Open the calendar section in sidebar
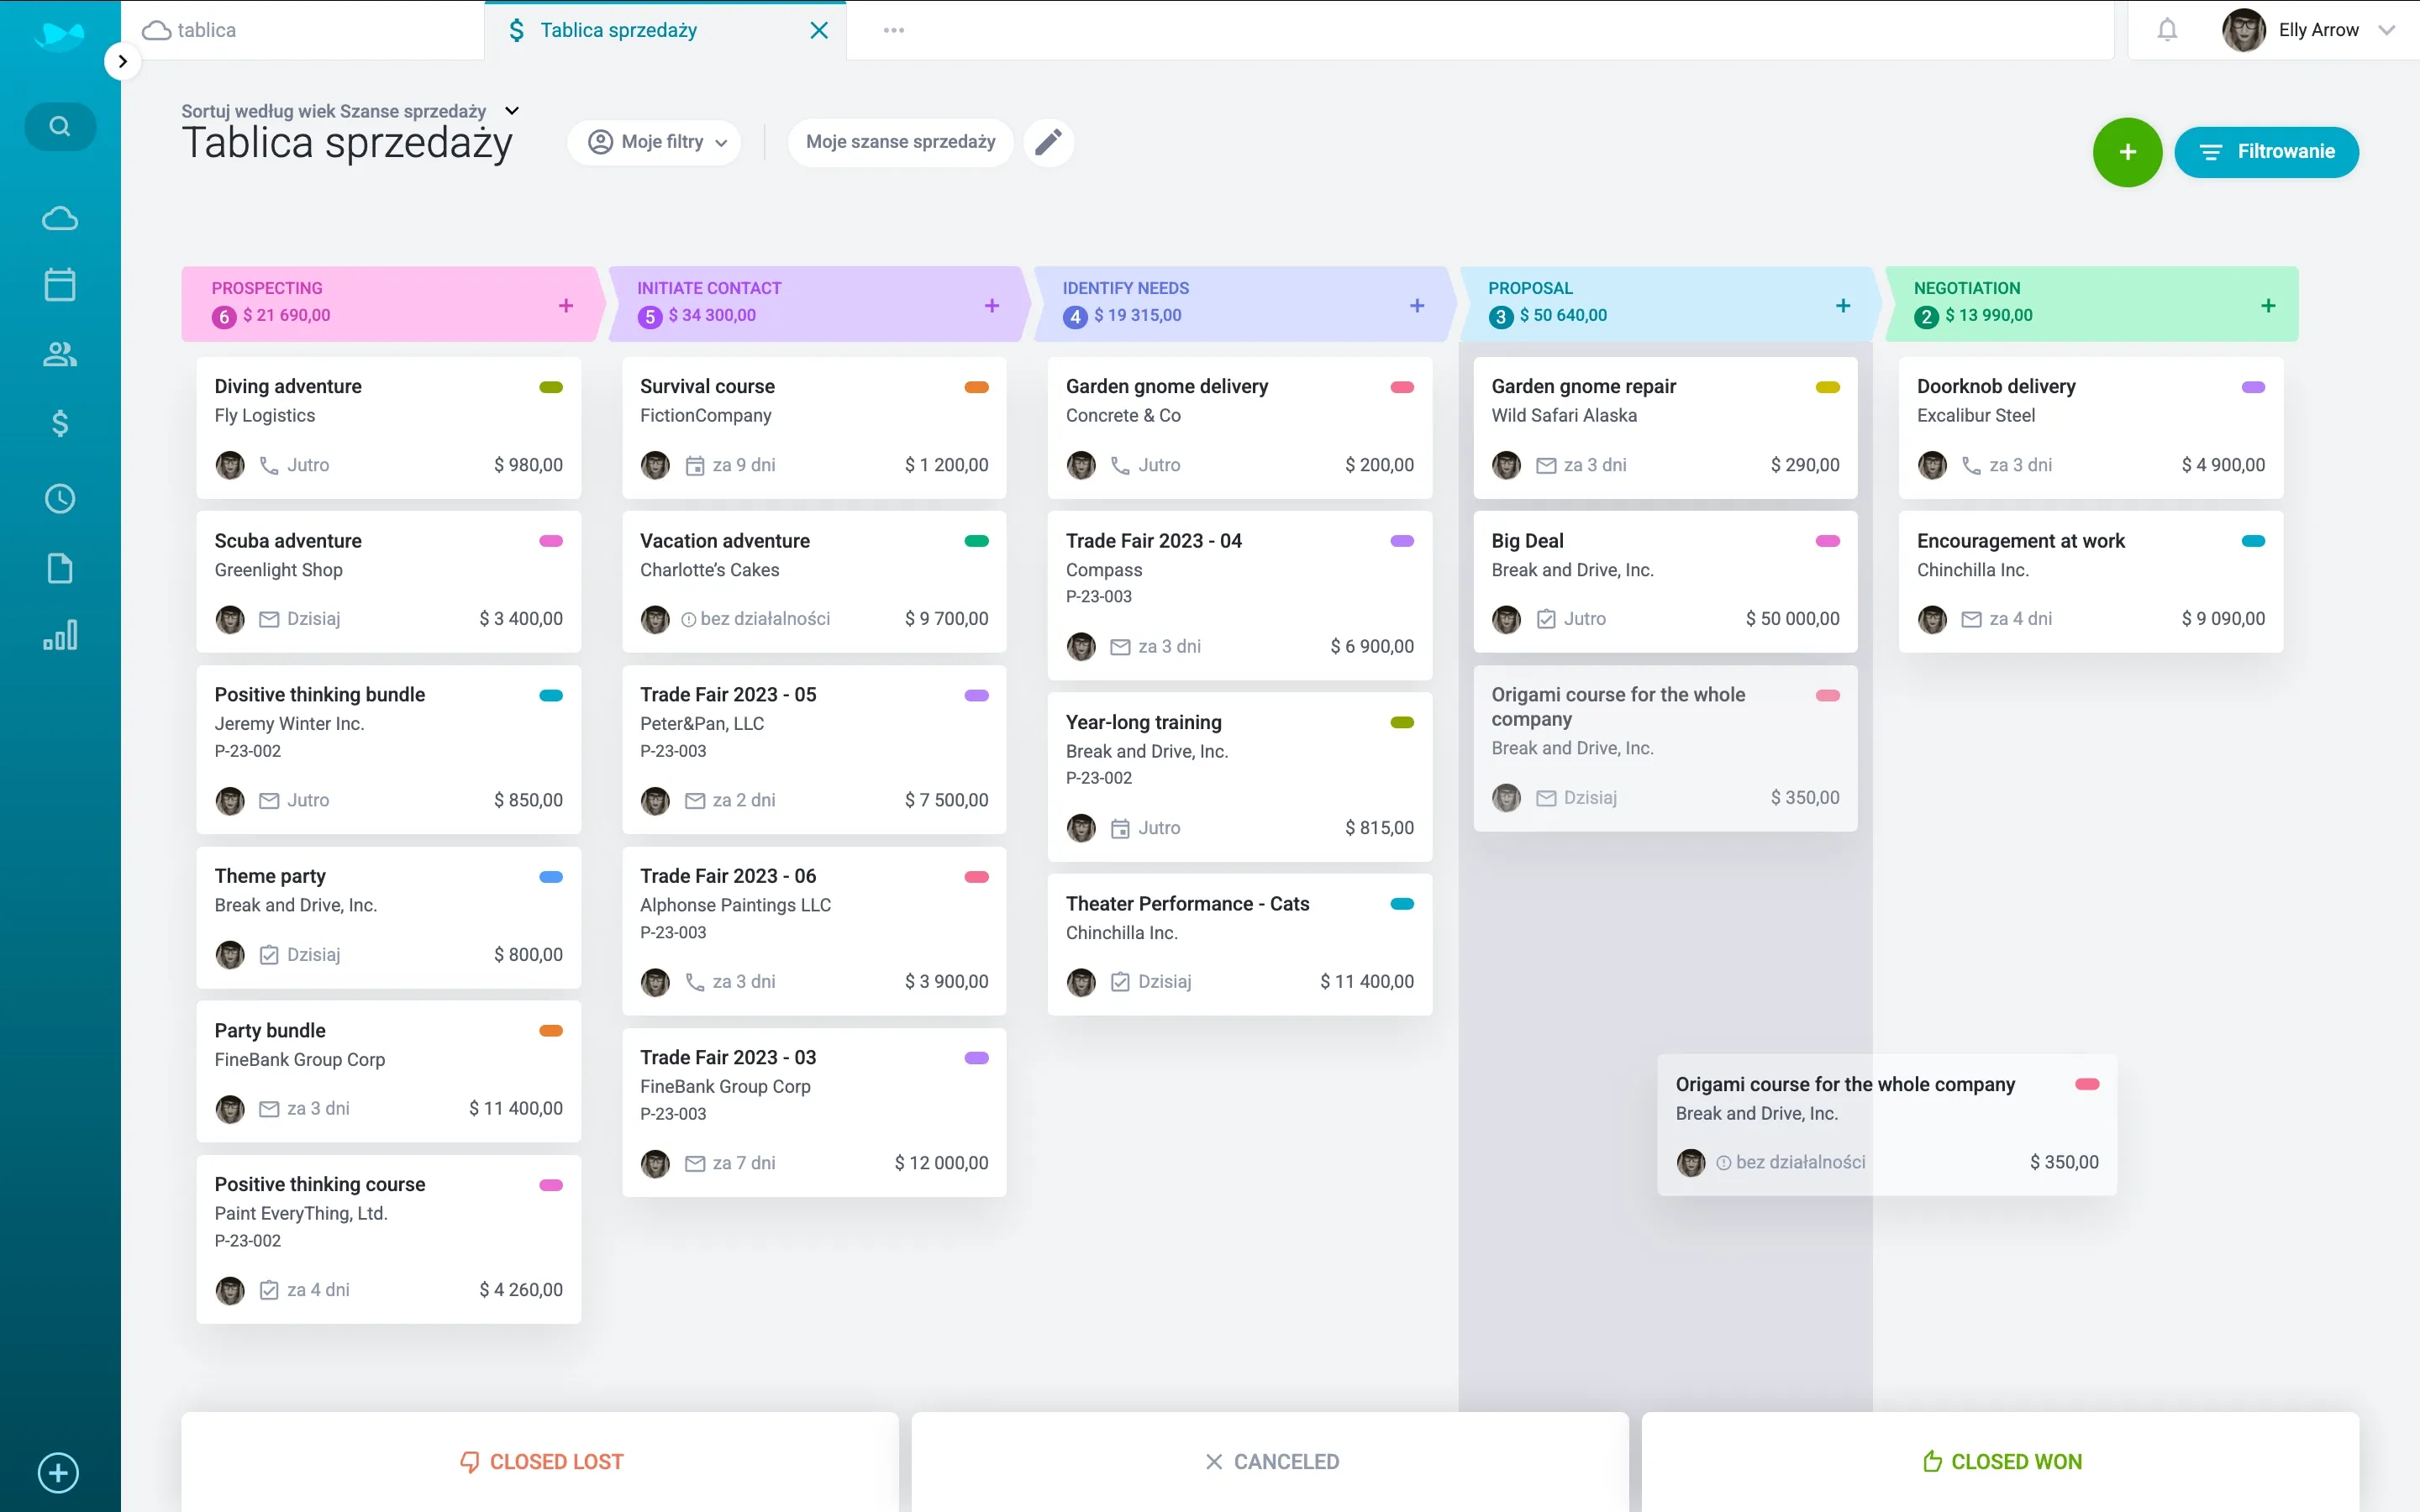The image size is (2420, 1512). (x=59, y=284)
